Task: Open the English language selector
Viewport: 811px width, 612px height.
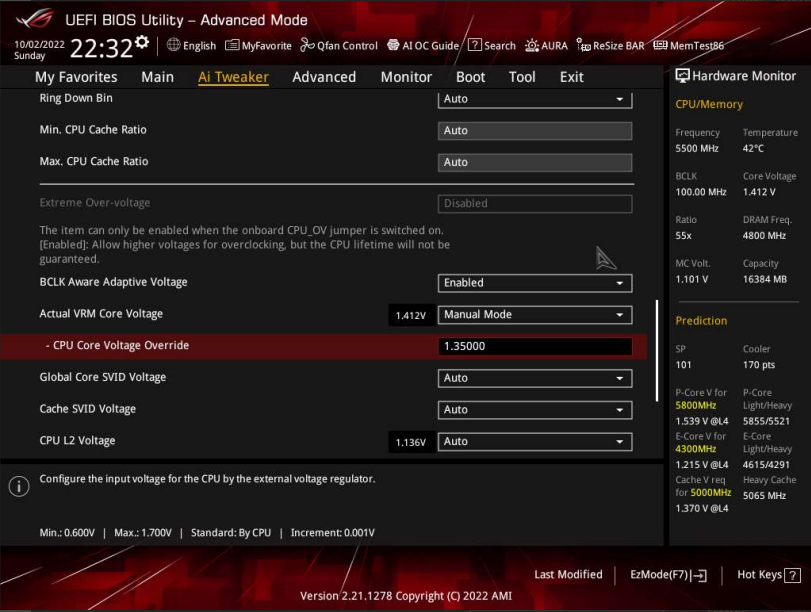Action: [191, 46]
